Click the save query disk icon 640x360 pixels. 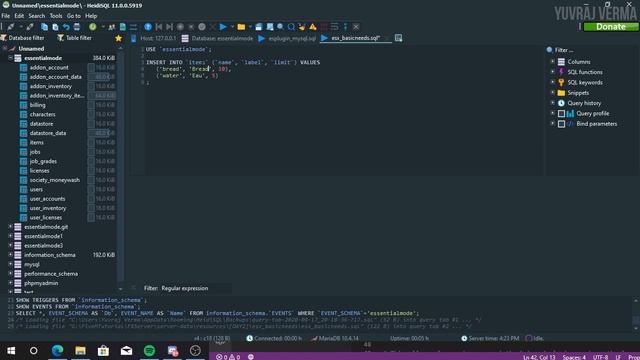(259, 27)
